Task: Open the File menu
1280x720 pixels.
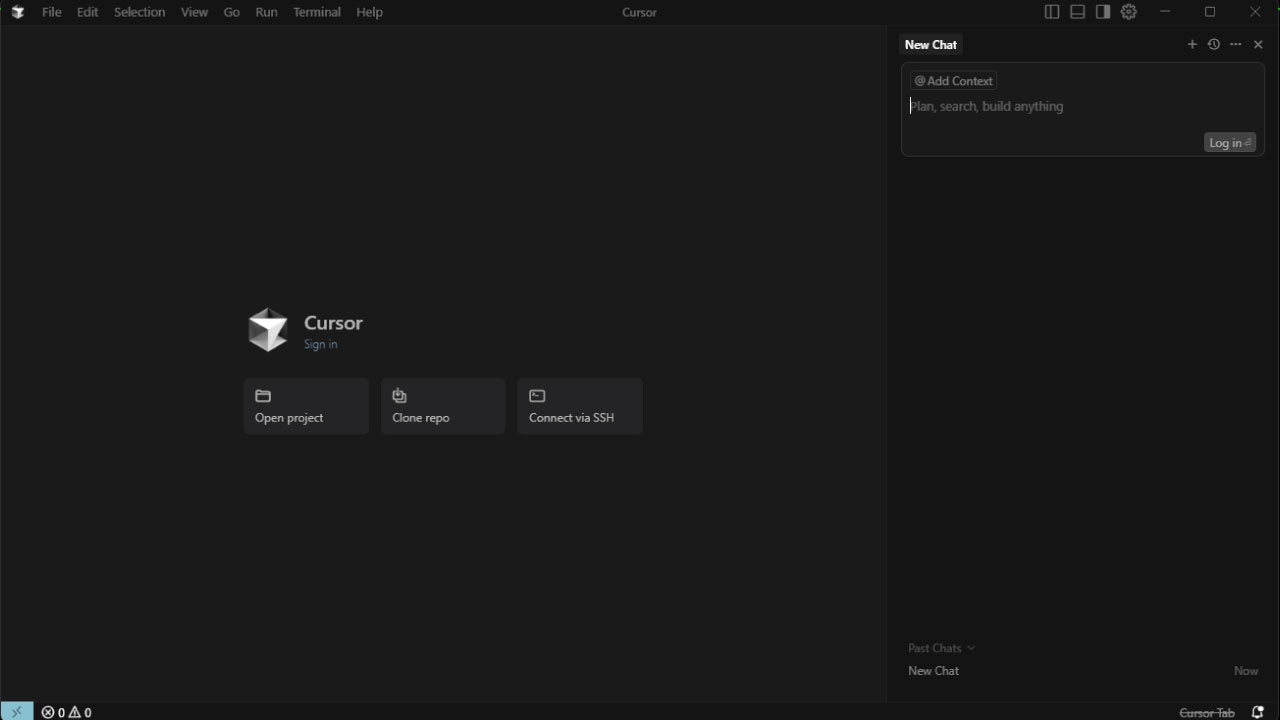Action: pos(51,12)
